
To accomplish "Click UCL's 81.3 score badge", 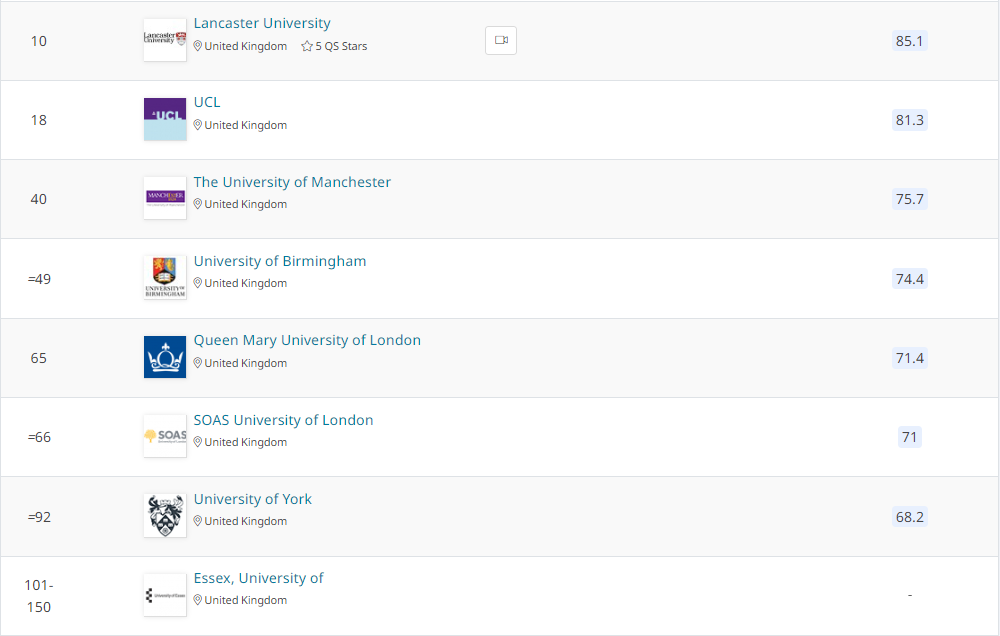I will pyautogui.click(x=910, y=120).
